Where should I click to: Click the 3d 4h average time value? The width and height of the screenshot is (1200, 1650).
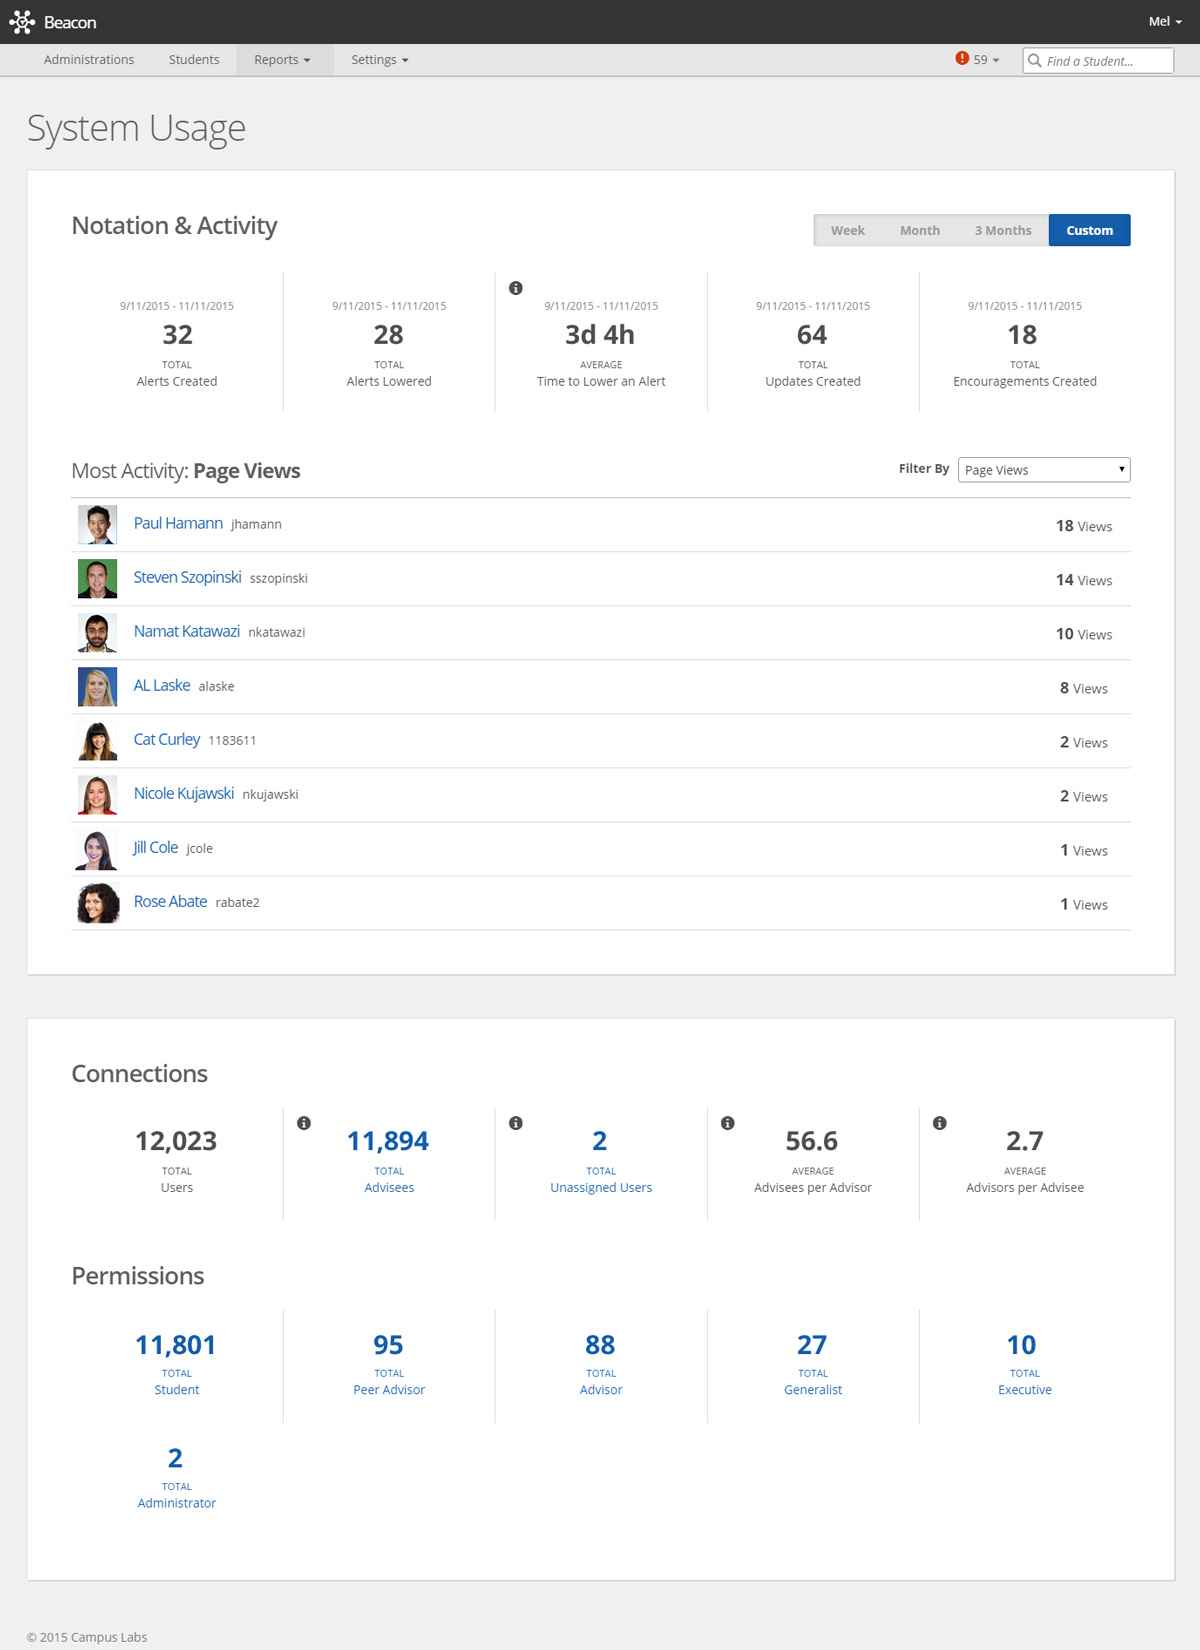[600, 335]
